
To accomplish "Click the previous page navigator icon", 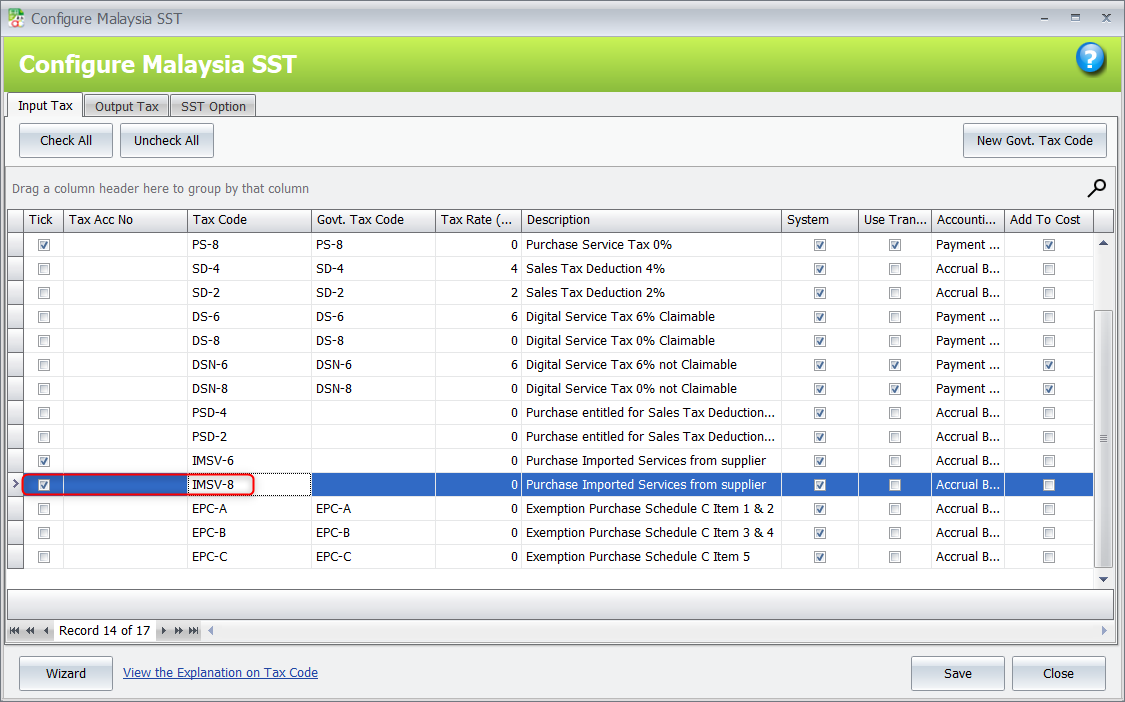I will (x=30, y=631).
